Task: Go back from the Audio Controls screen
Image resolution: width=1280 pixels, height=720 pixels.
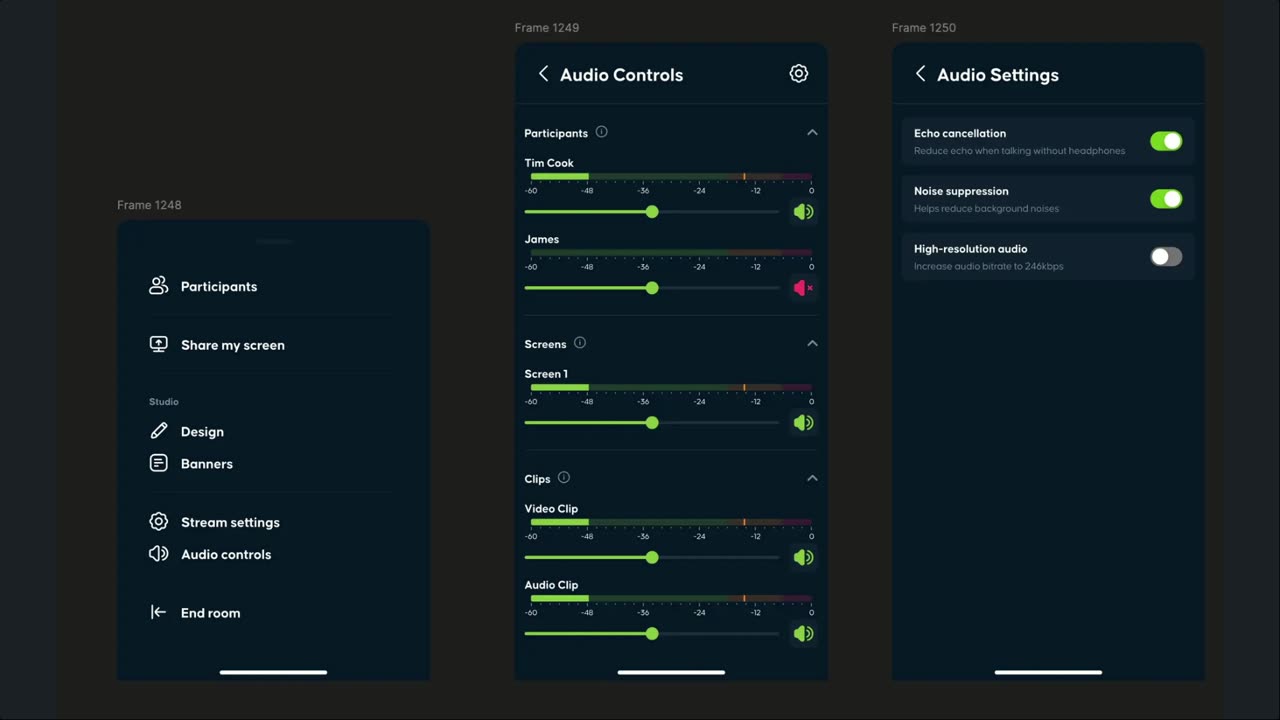Action: (543, 74)
